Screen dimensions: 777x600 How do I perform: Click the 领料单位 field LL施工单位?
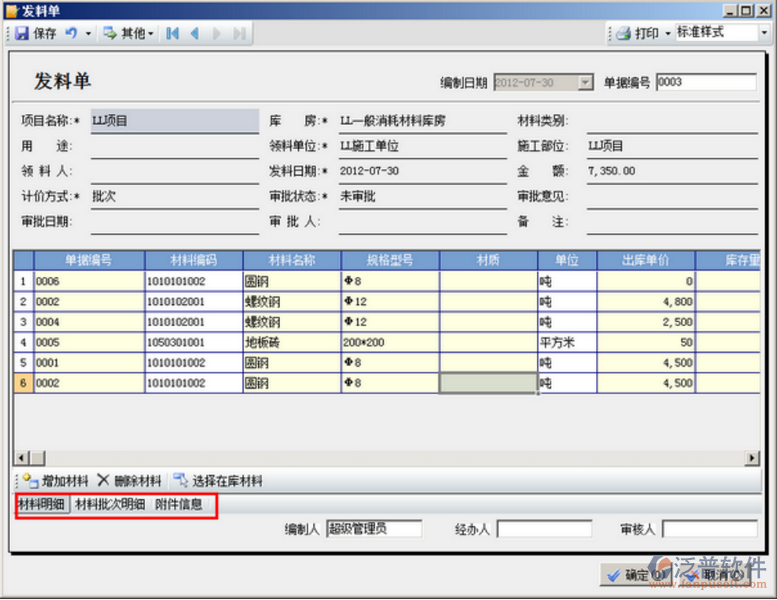423,147
